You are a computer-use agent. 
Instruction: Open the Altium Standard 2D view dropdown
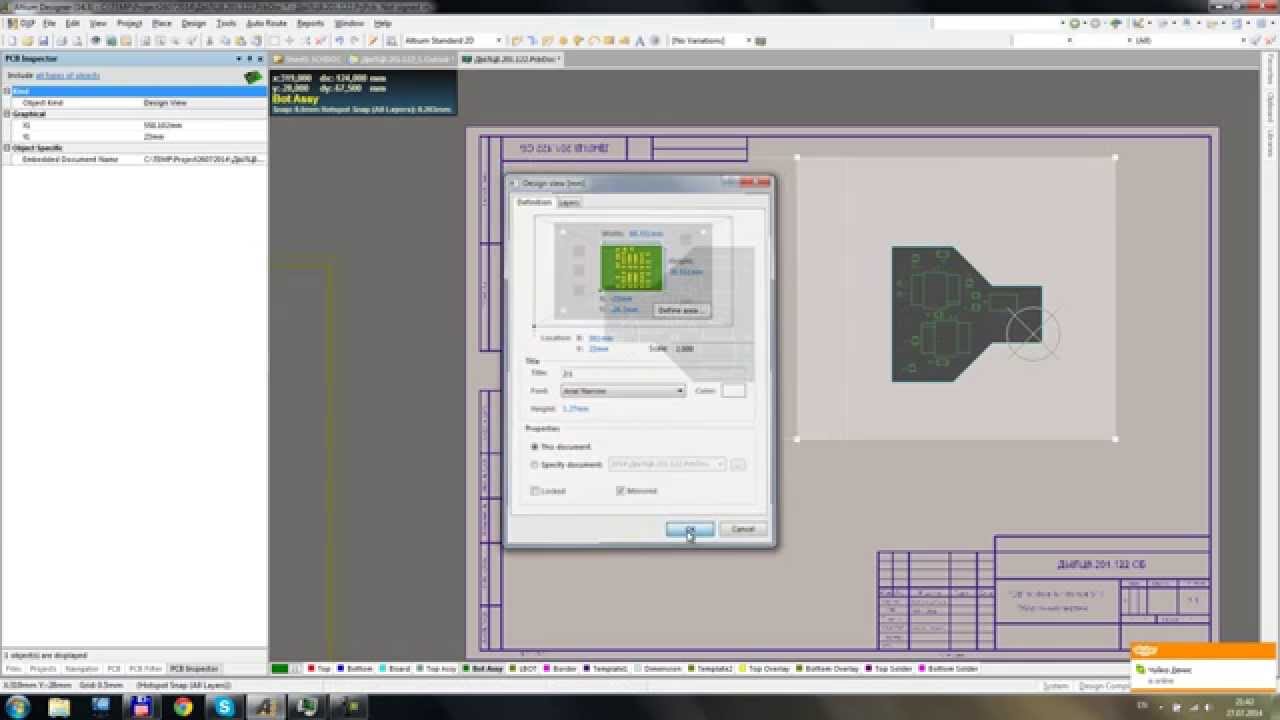(x=452, y=41)
